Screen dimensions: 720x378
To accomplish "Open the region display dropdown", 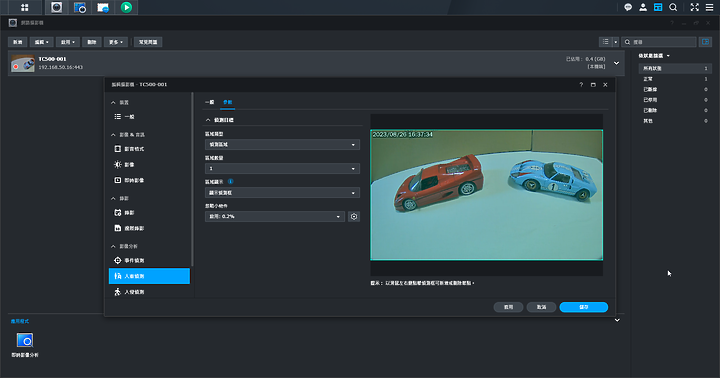I will [282, 192].
